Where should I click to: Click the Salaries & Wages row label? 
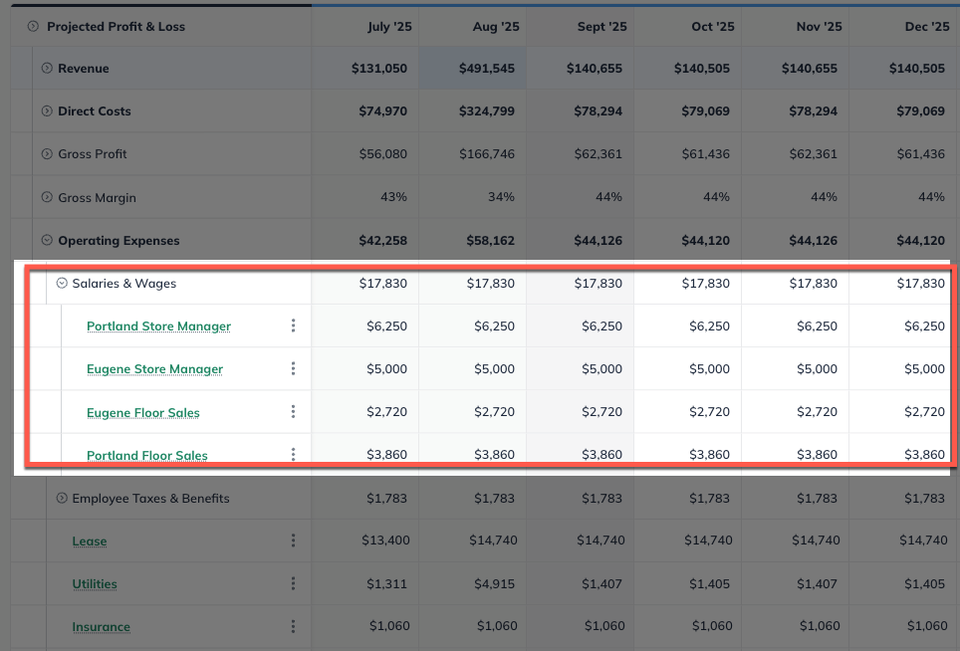(x=124, y=283)
